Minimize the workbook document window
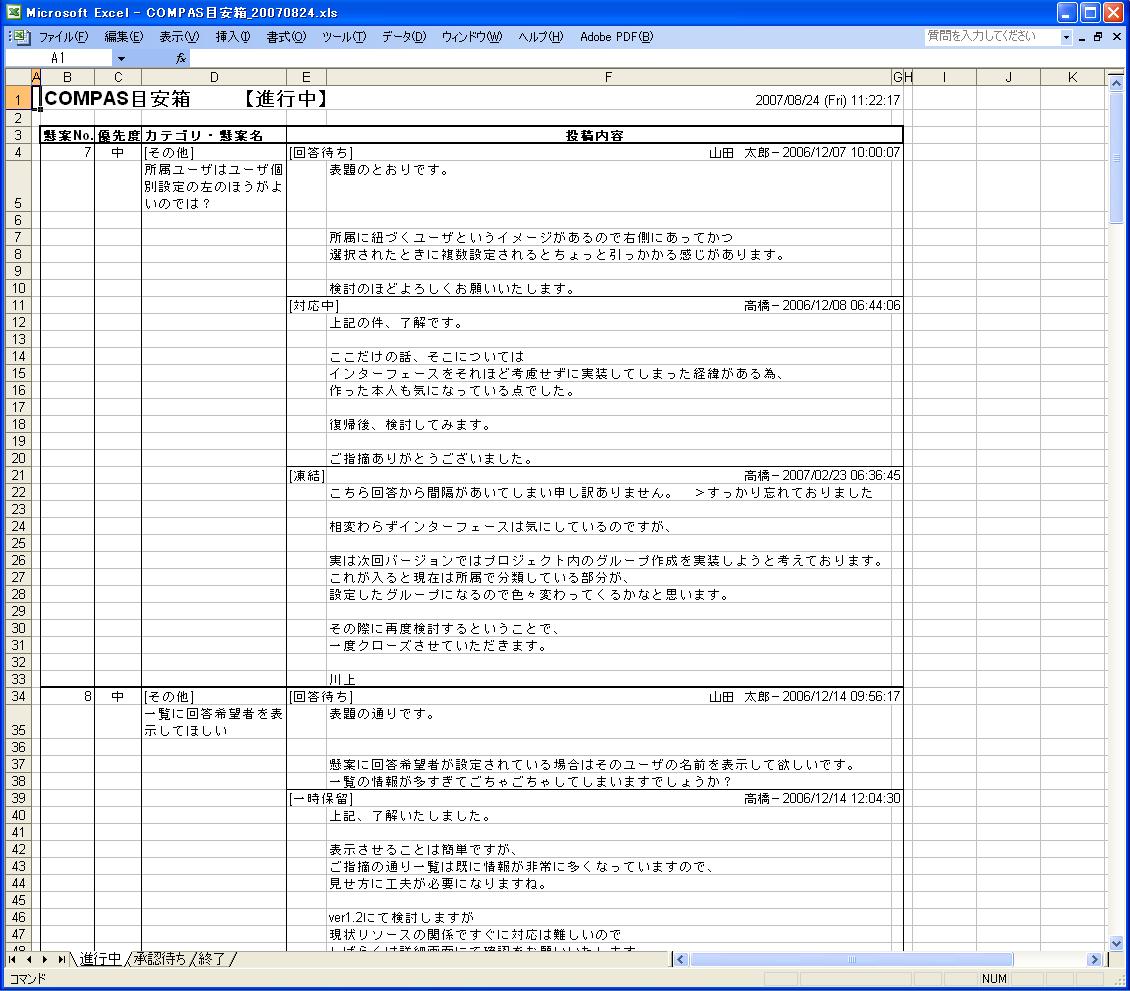Image resolution: width=1130 pixels, height=991 pixels. click(x=1082, y=37)
